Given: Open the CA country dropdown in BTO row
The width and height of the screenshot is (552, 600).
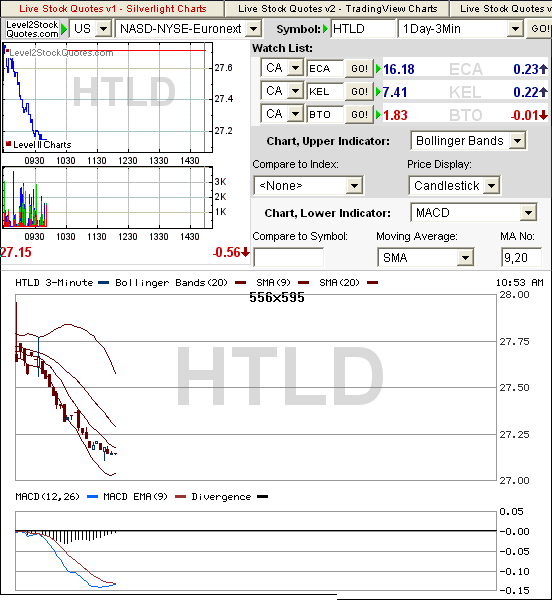Looking at the screenshot, I should 282,114.
